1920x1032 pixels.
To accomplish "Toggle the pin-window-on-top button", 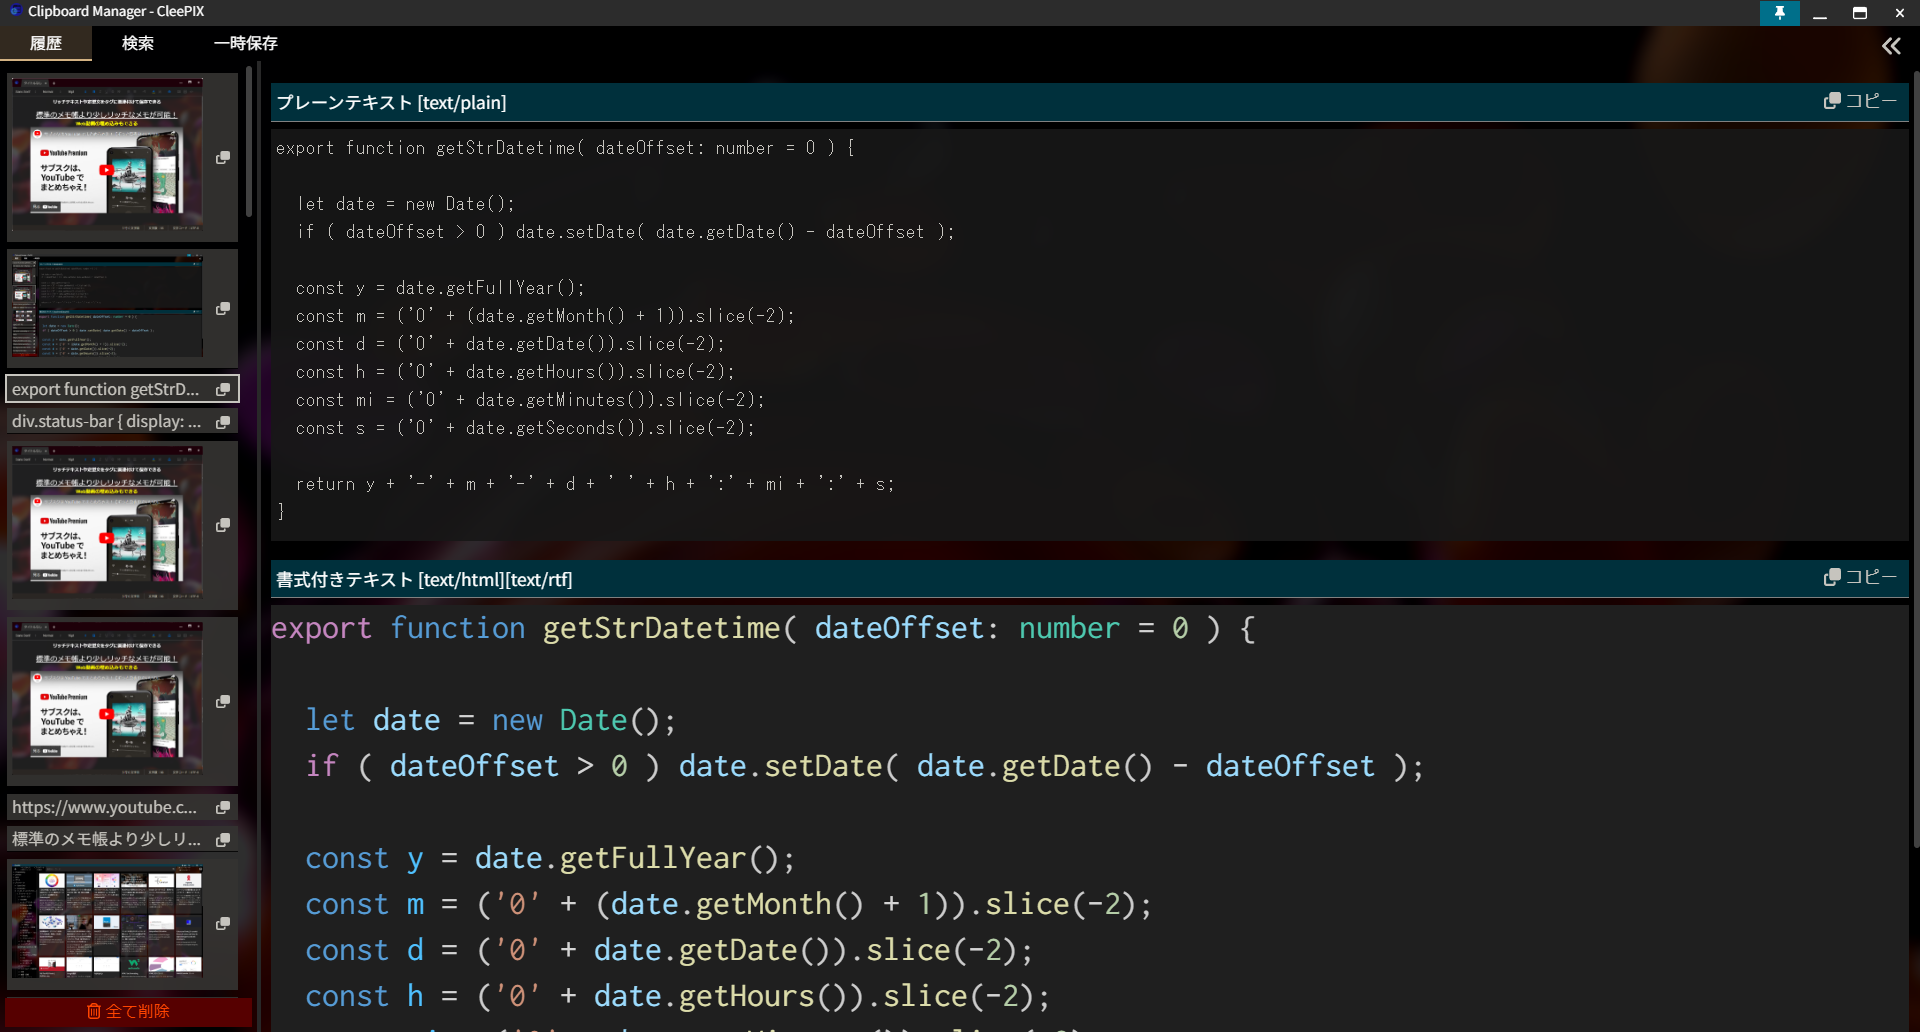I will click(1780, 13).
